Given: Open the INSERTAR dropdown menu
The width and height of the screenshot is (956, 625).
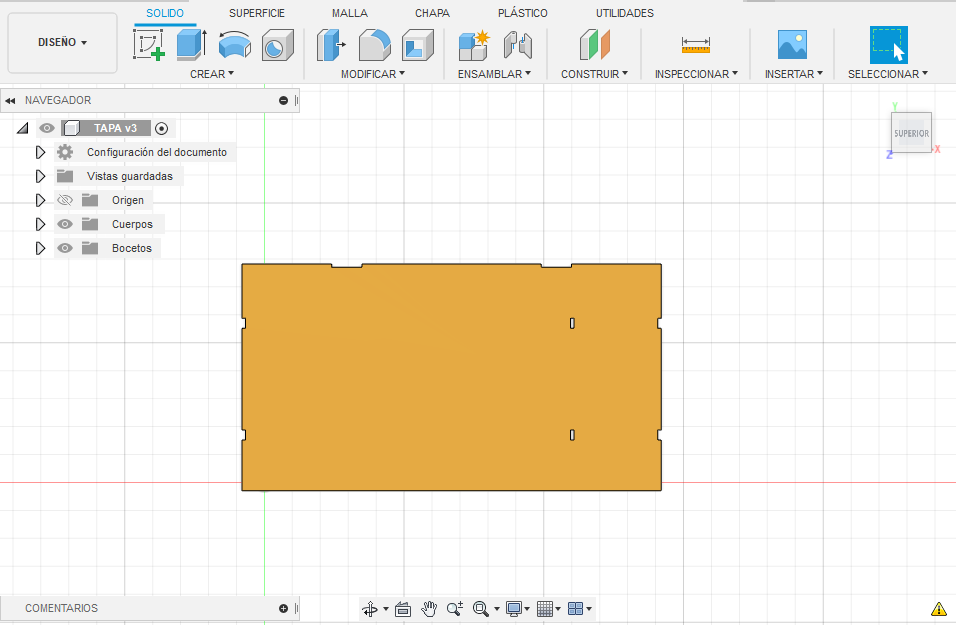Looking at the screenshot, I should point(794,74).
